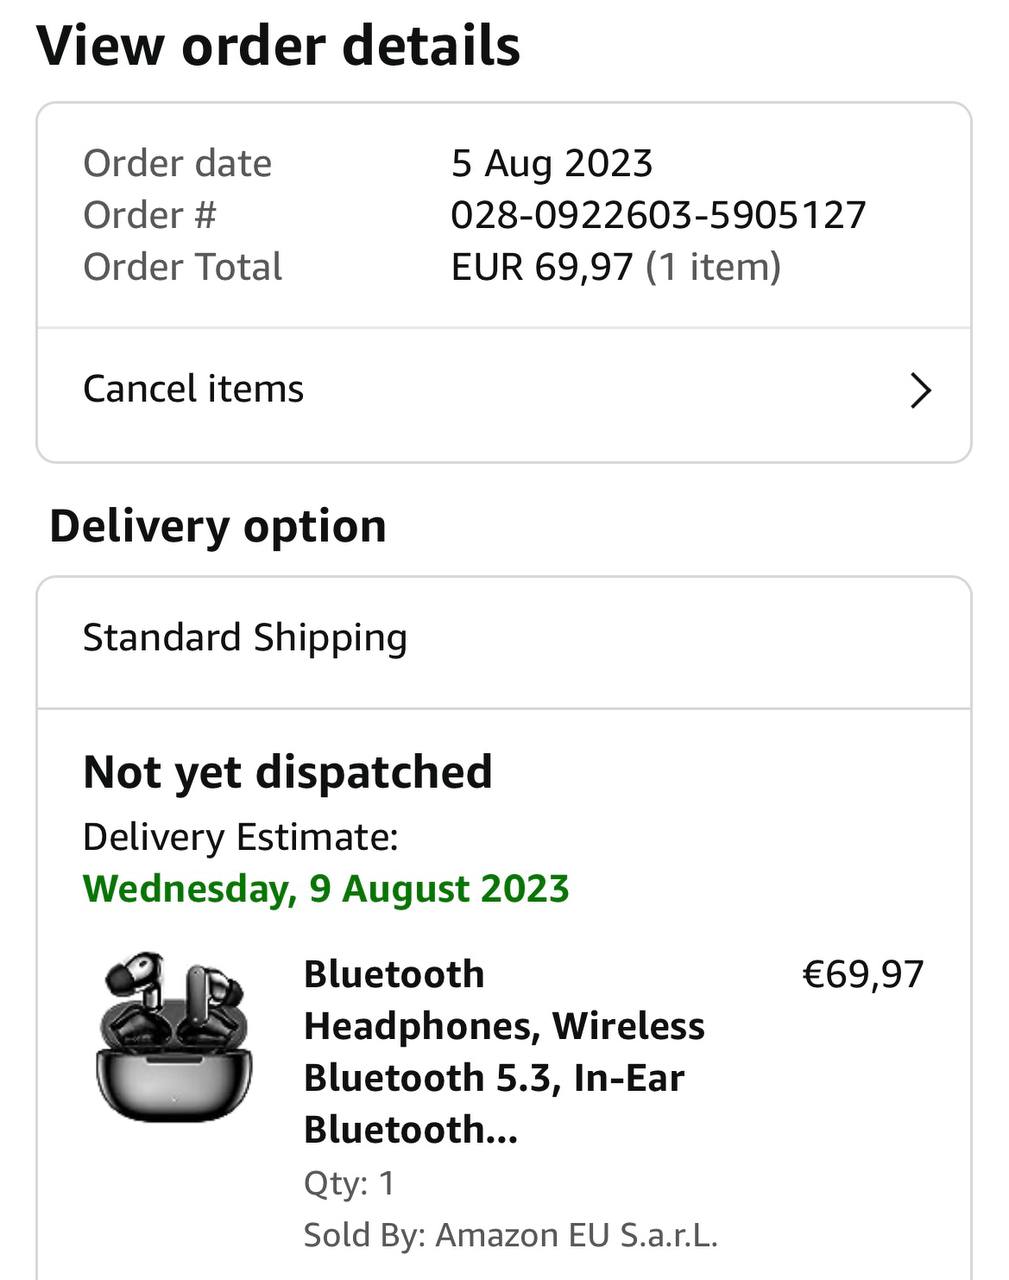Click the EUR 69,97 order total value
Viewport: 1009px width, 1280px height.
coord(542,267)
